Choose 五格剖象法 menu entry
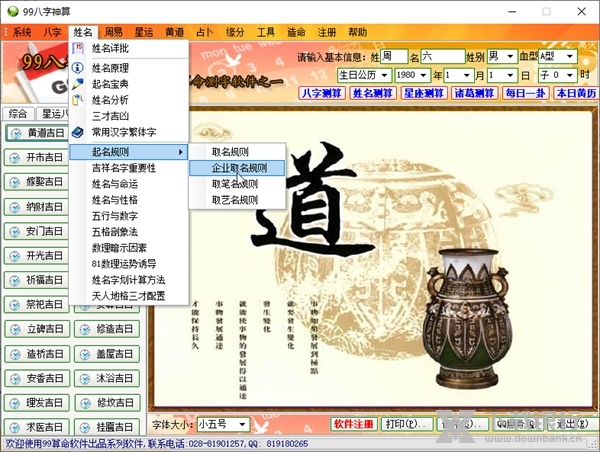 pos(129,232)
